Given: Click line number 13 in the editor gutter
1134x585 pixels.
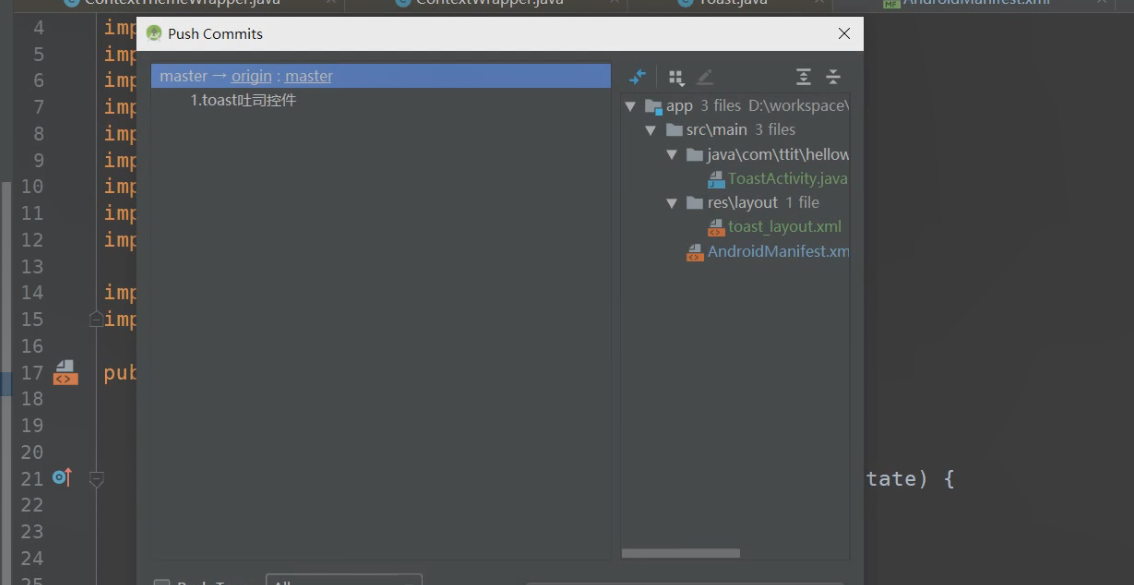Looking at the screenshot, I should click(x=32, y=266).
